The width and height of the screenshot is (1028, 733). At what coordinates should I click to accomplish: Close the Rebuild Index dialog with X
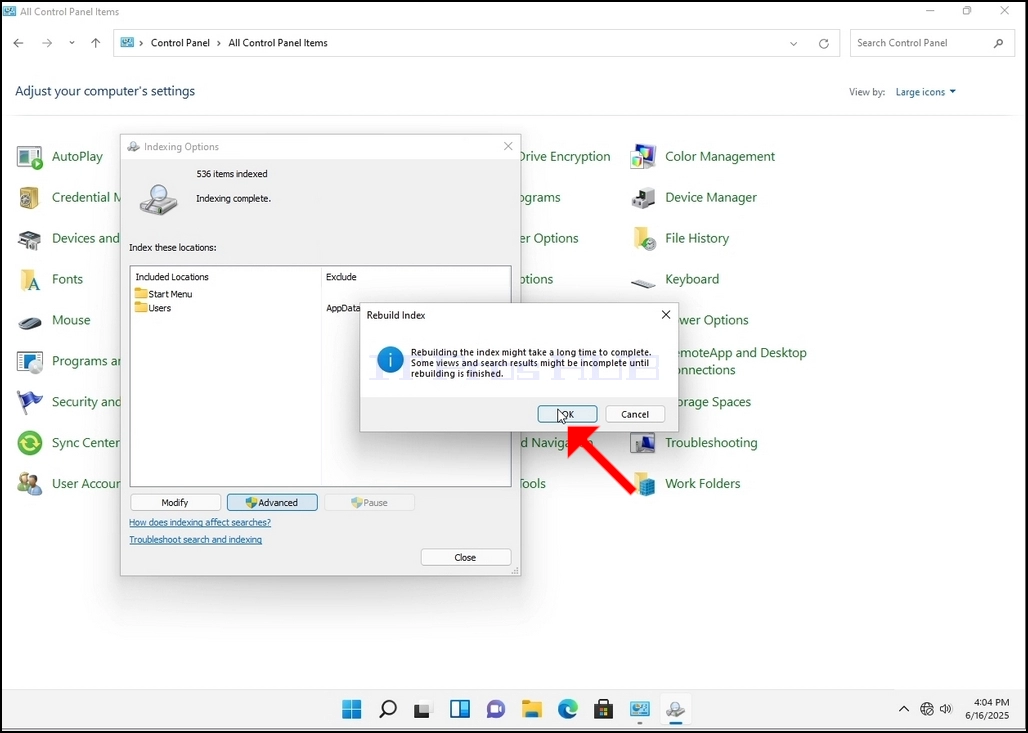point(665,315)
